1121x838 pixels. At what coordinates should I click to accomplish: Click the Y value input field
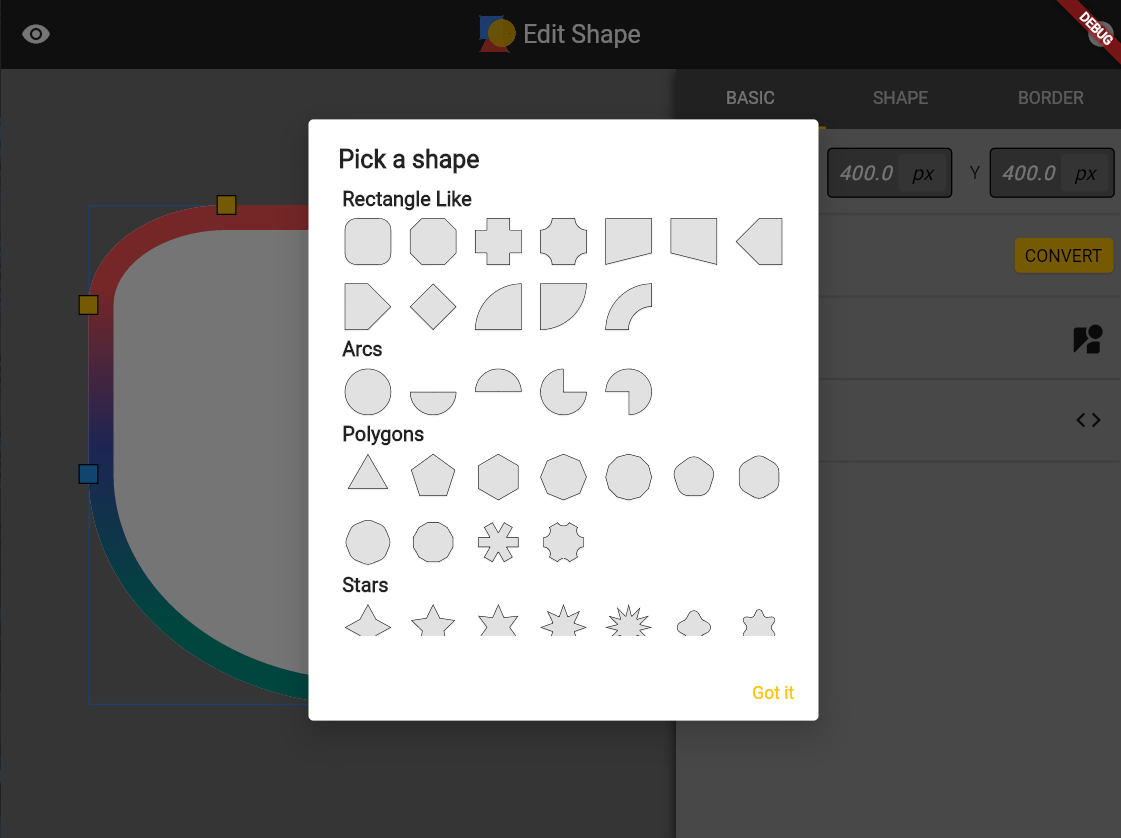[1029, 173]
